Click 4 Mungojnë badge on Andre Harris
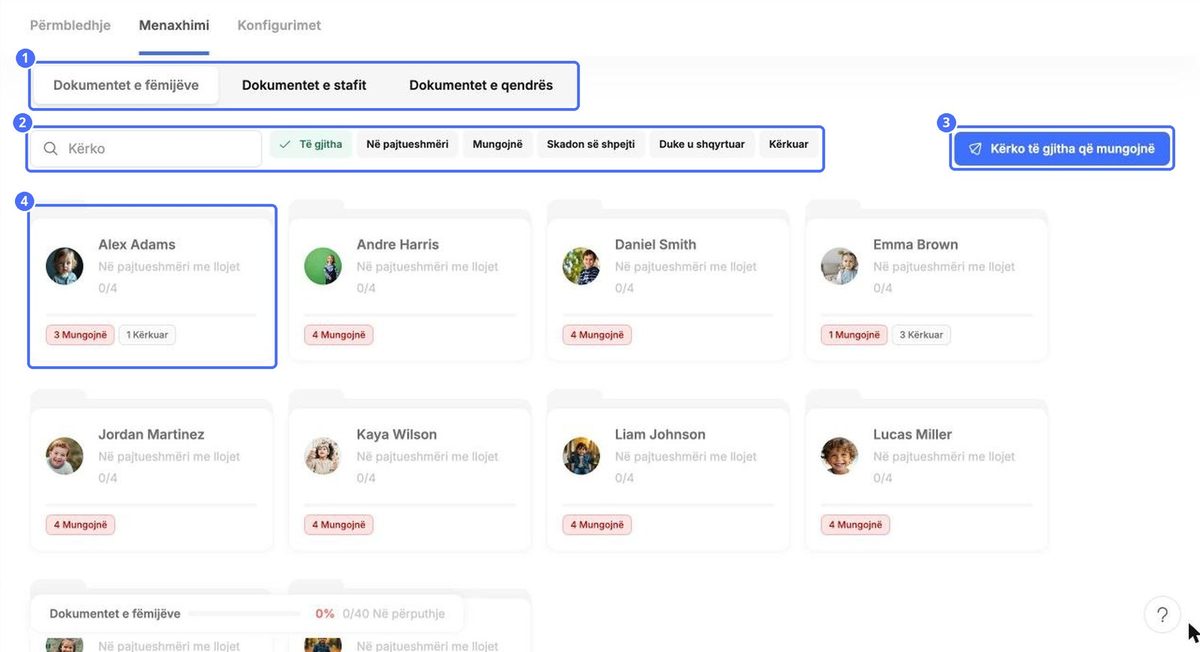The height and width of the screenshot is (652, 1200). pos(339,335)
